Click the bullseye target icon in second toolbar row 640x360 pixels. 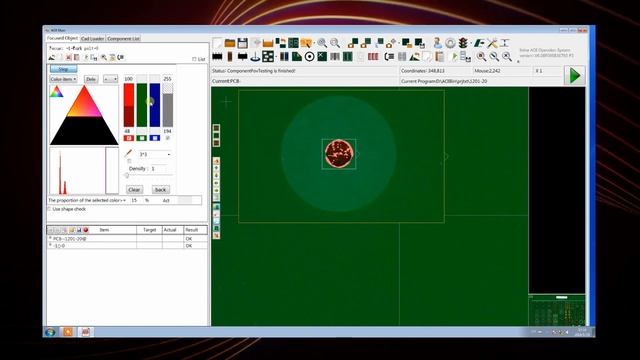(x=309, y=57)
